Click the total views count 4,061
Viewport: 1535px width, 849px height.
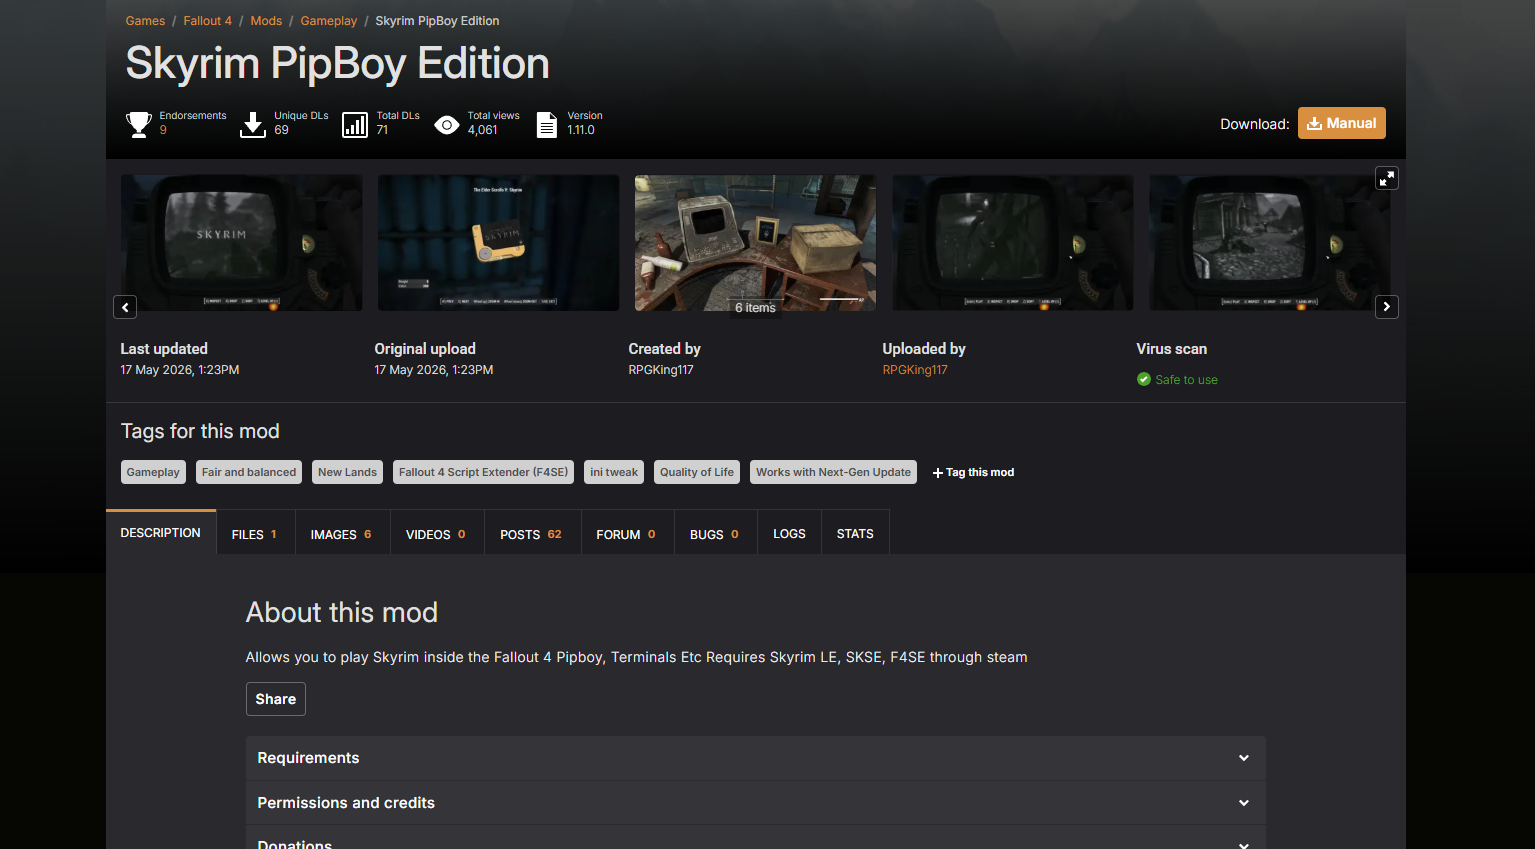482,130
